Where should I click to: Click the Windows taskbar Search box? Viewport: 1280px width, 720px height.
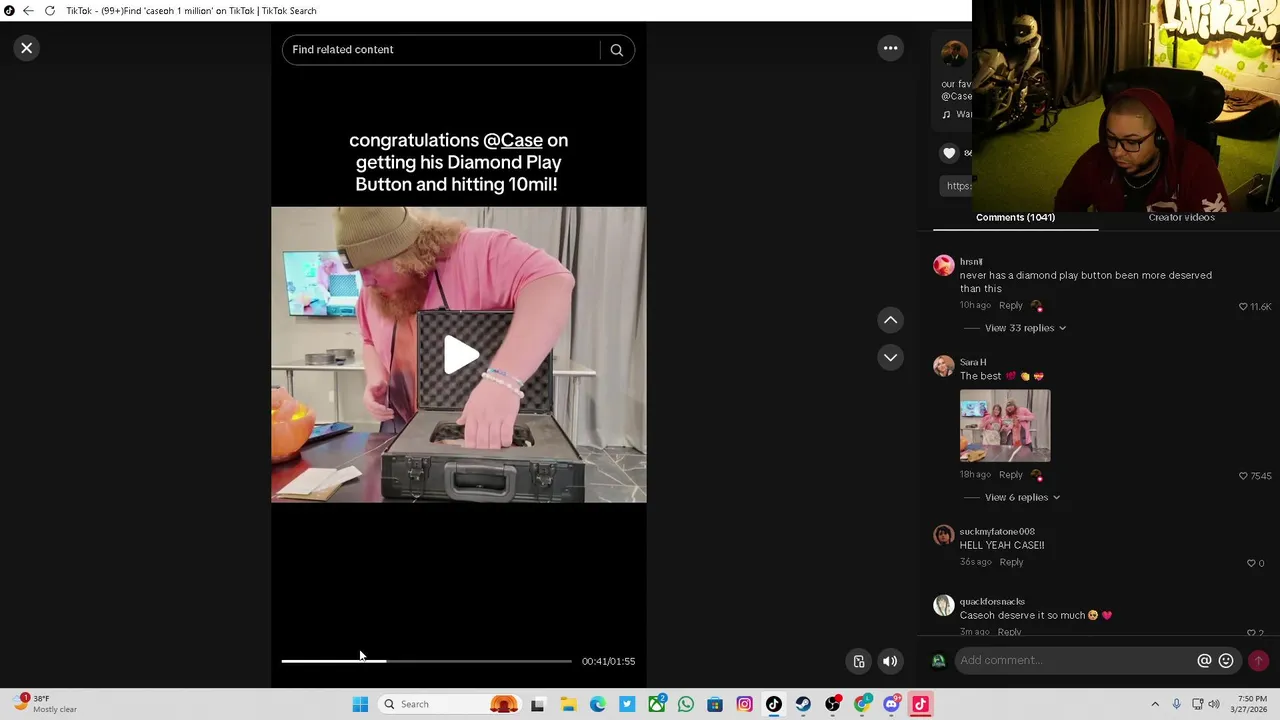(x=450, y=704)
